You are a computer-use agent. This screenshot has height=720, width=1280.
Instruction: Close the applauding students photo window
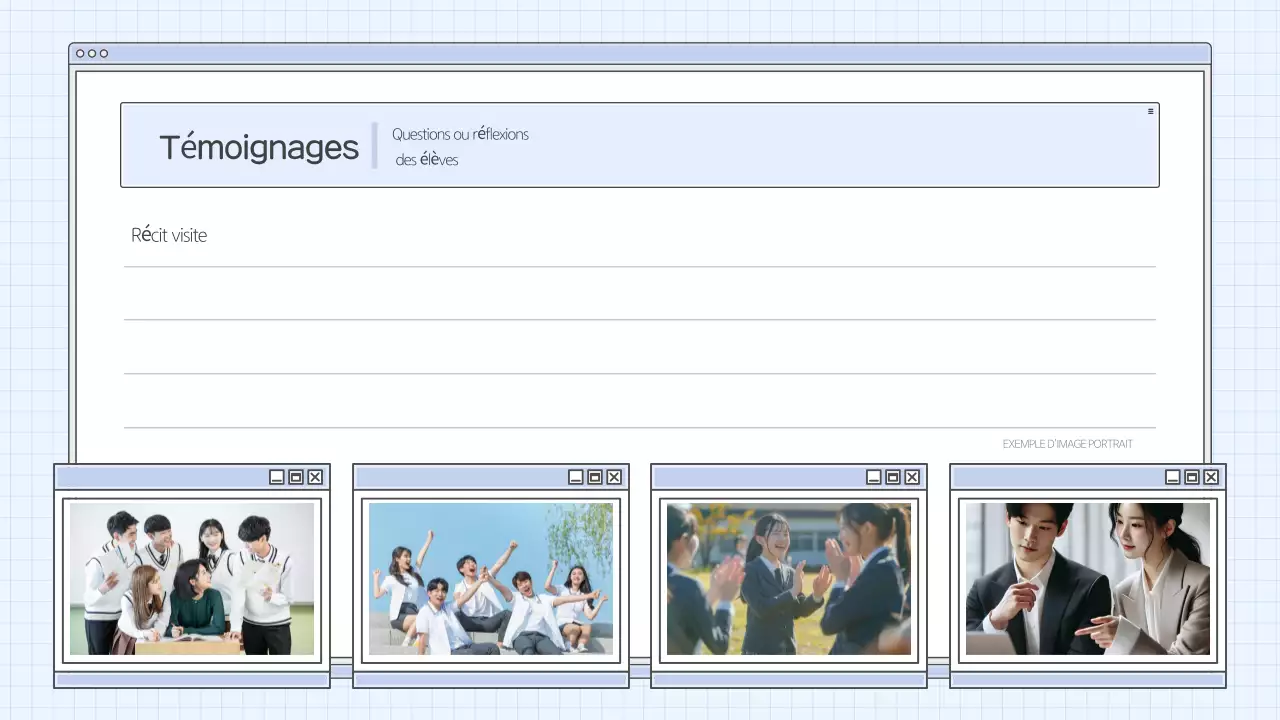(x=911, y=477)
